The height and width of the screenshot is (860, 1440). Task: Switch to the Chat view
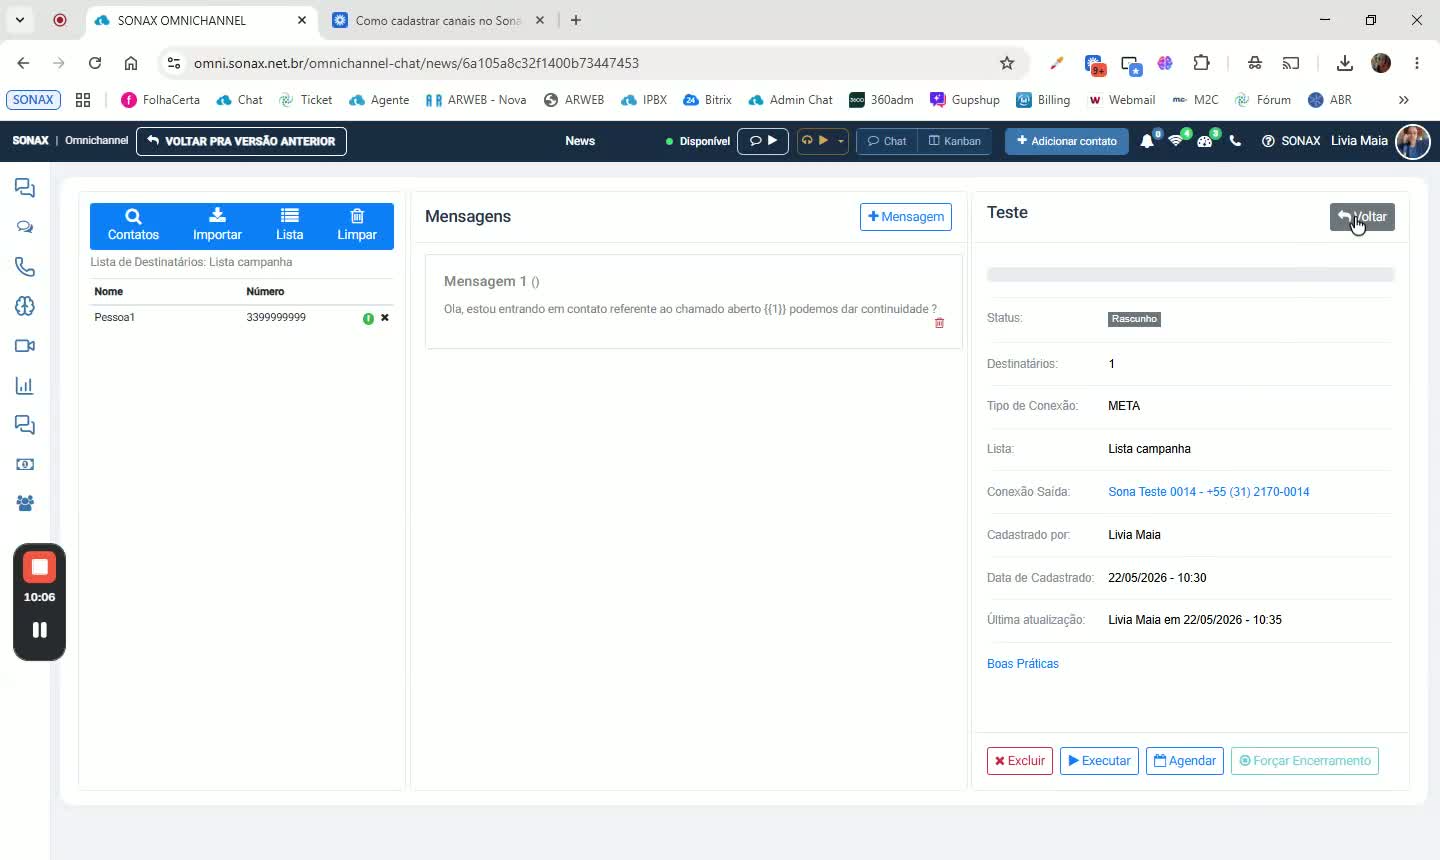tap(887, 141)
